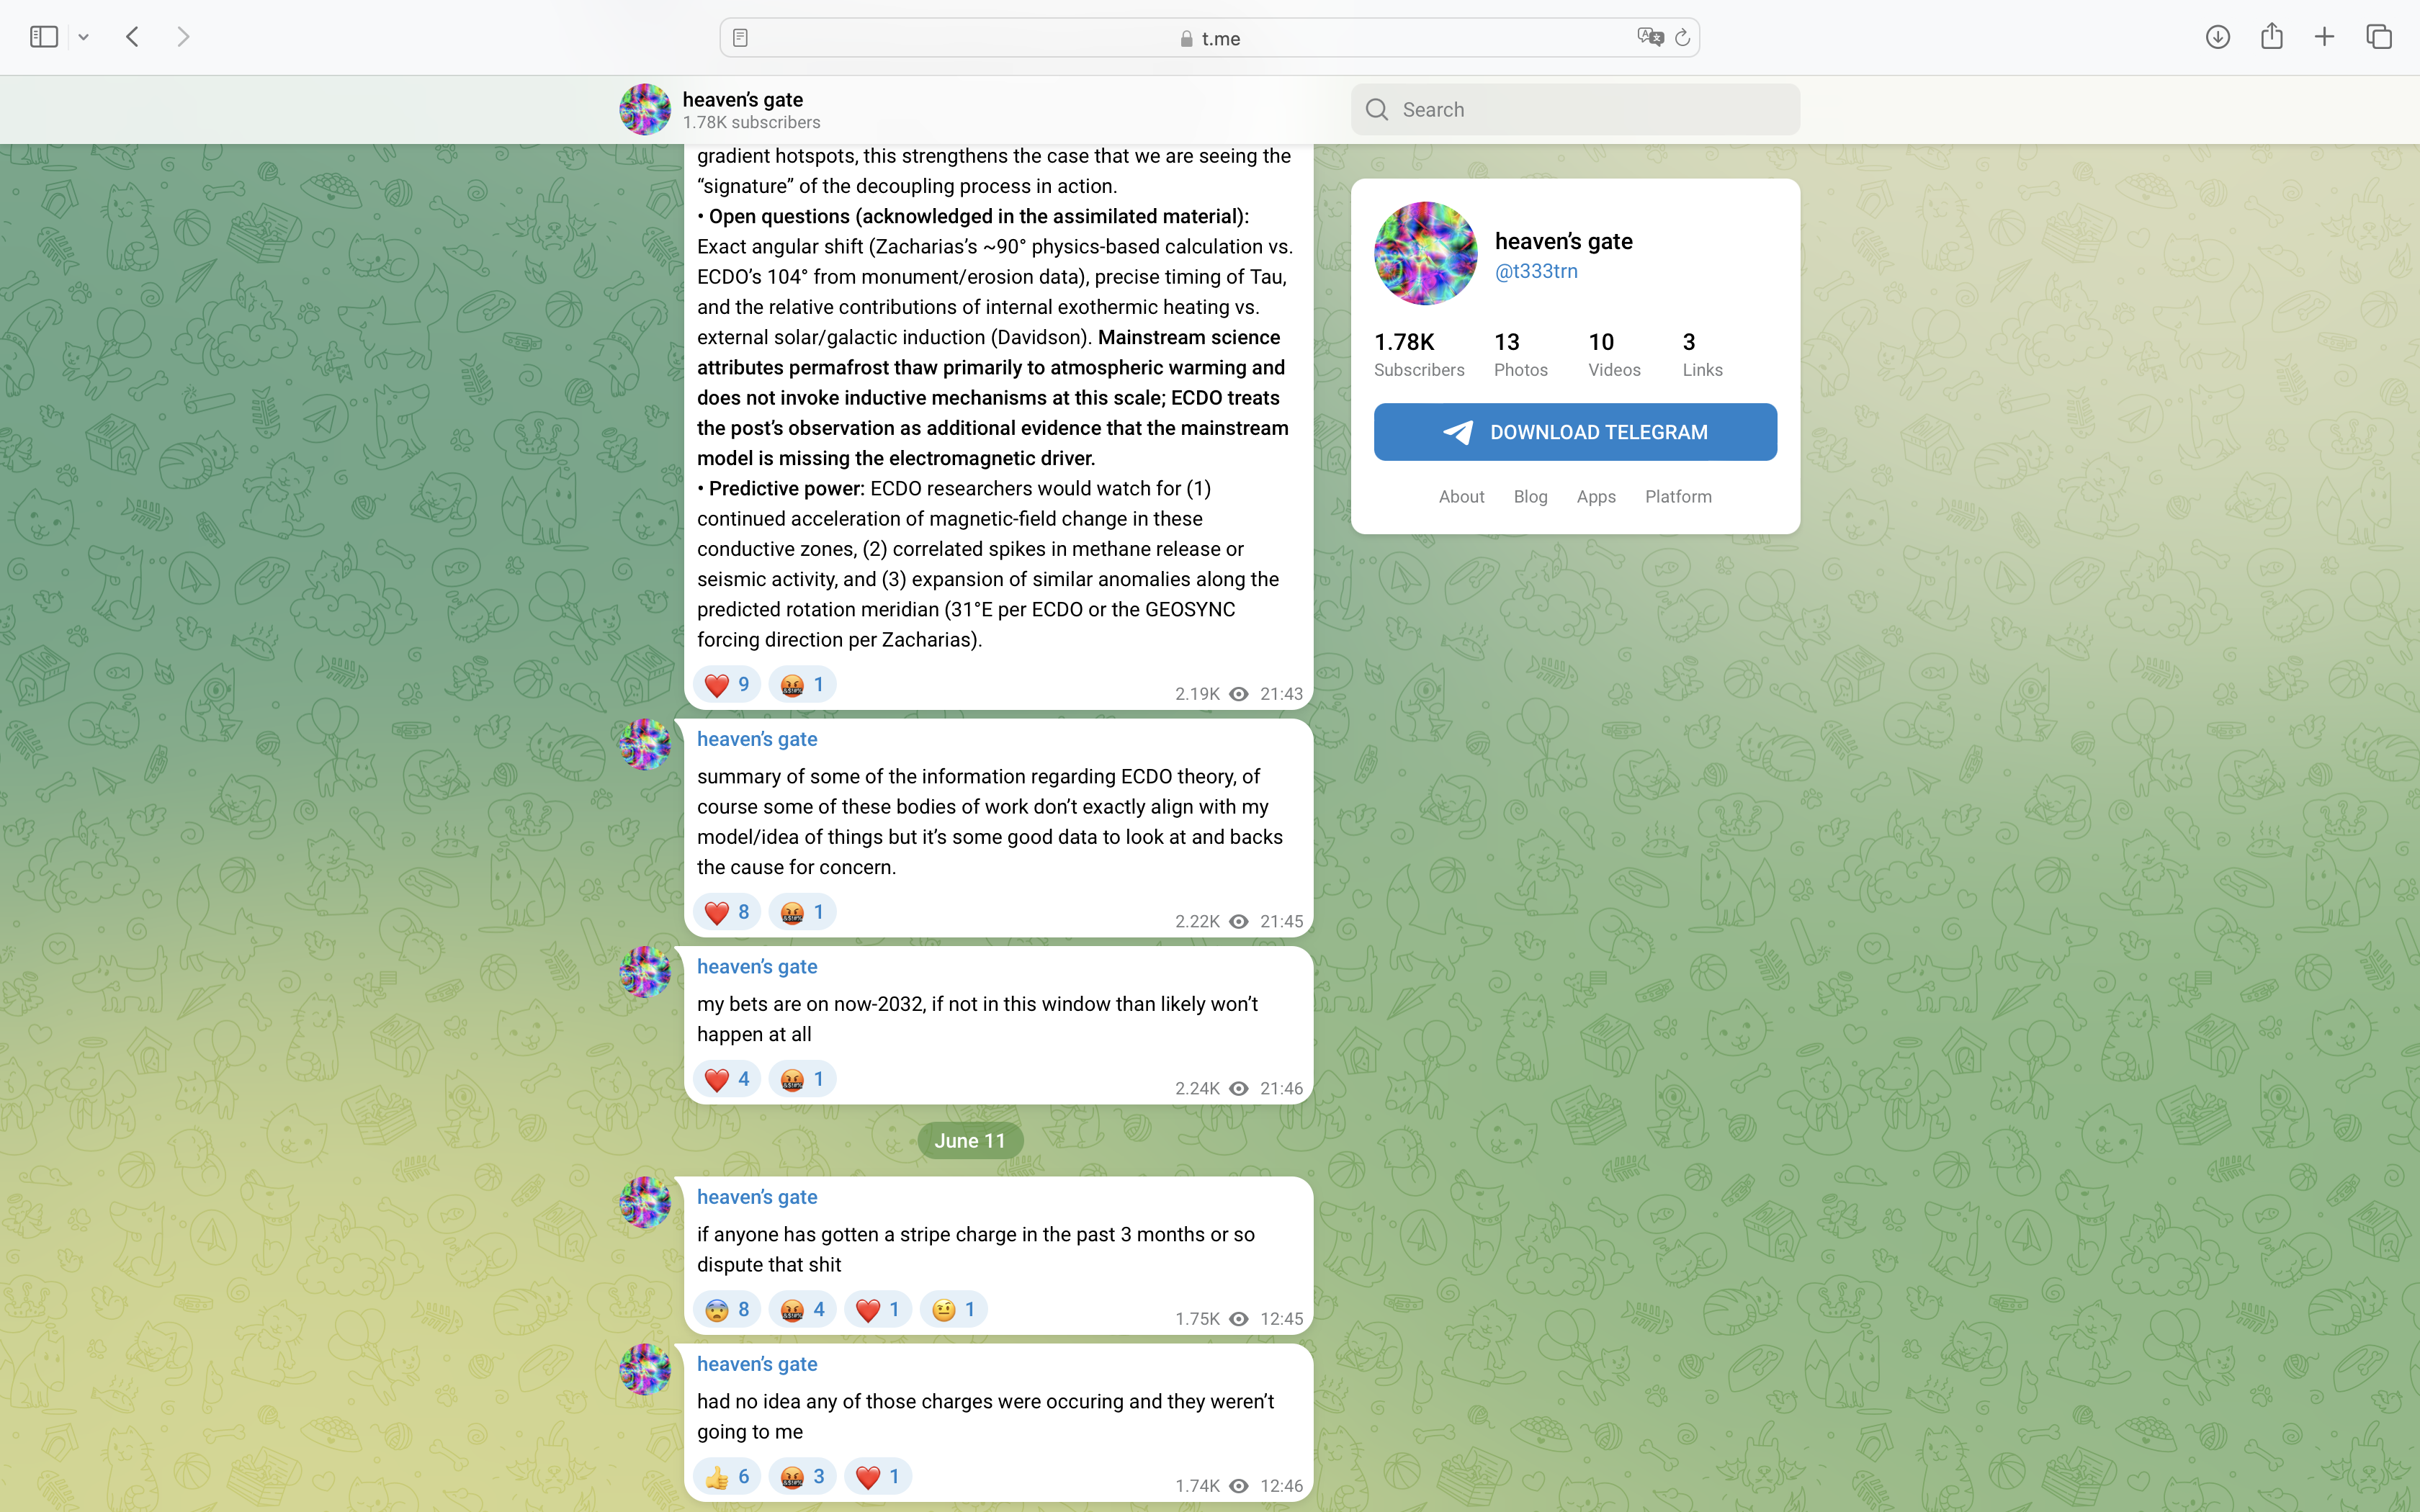Image resolution: width=2420 pixels, height=1512 pixels.
Task: Click the translate icon in address bar
Action: [x=1650, y=37]
